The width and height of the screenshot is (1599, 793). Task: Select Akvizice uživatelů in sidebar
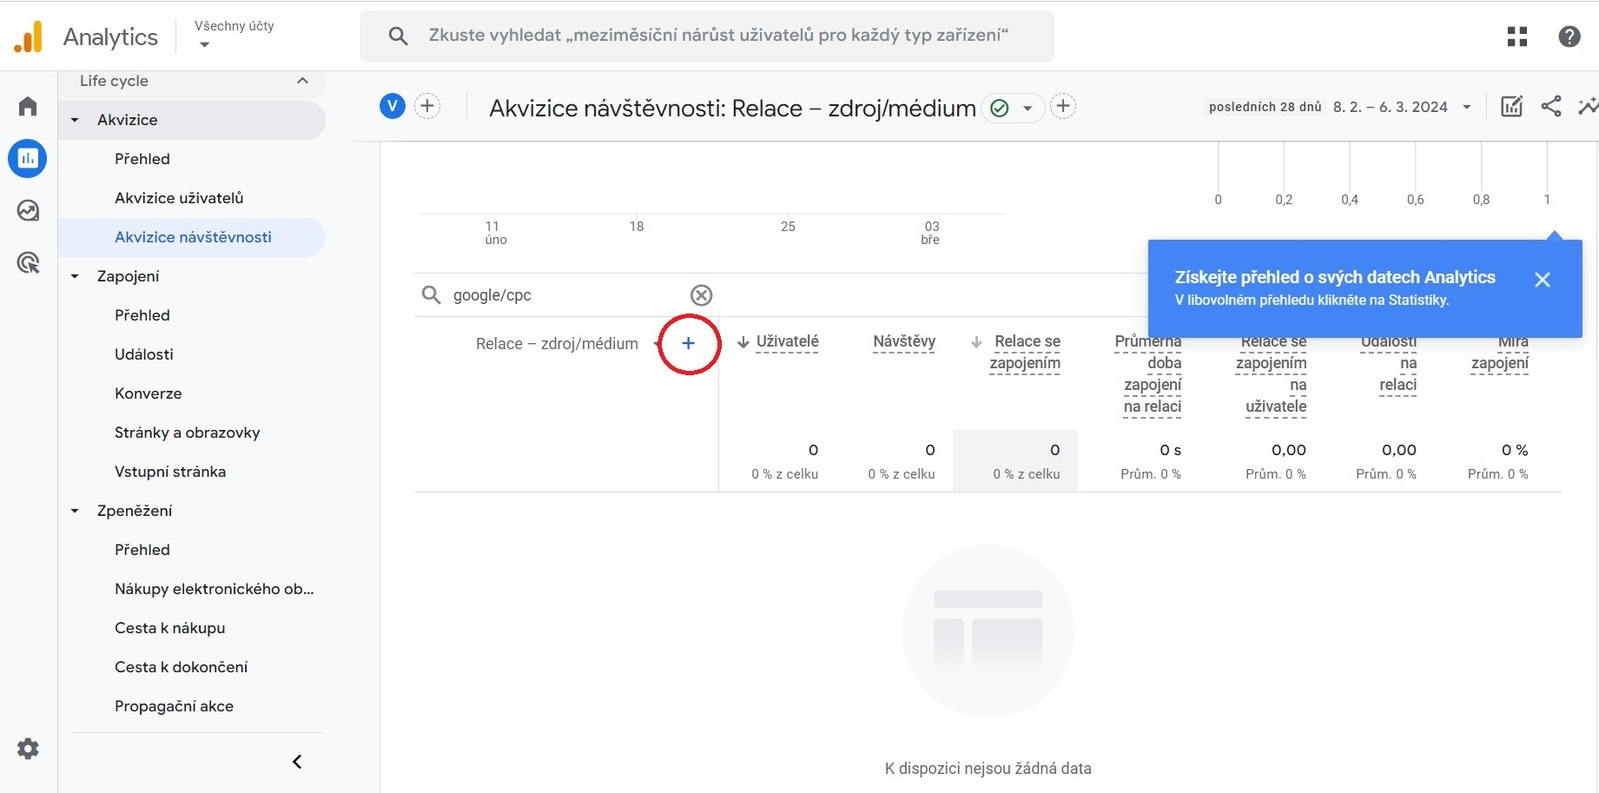point(179,198)
